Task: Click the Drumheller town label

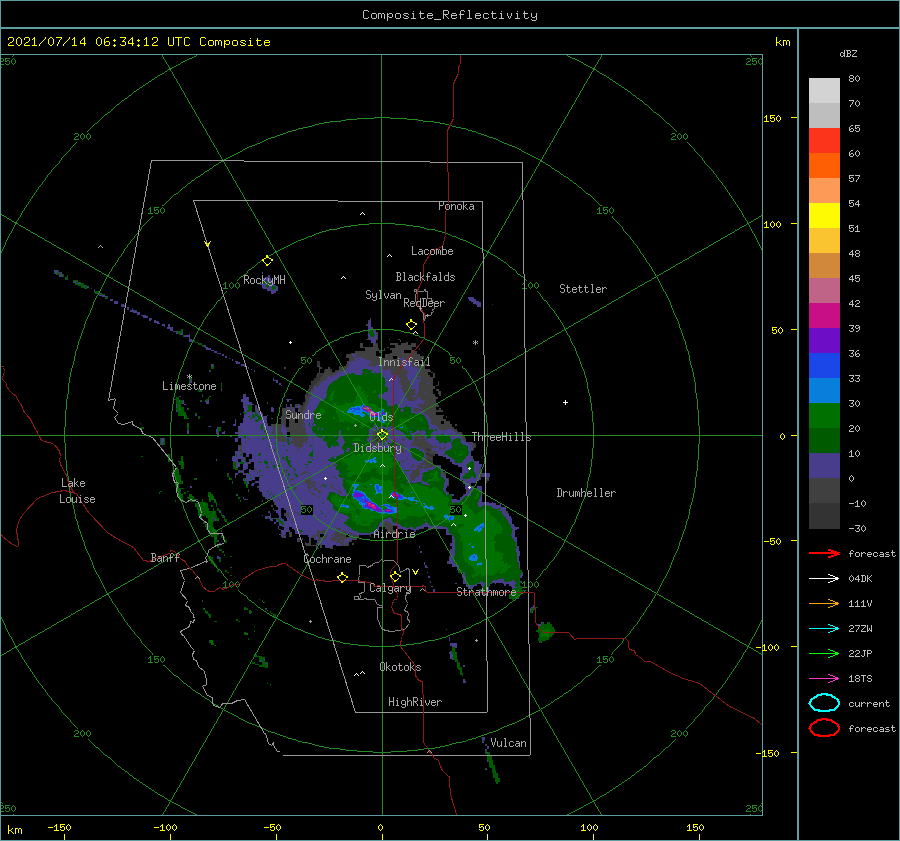Action: [586, 493]
